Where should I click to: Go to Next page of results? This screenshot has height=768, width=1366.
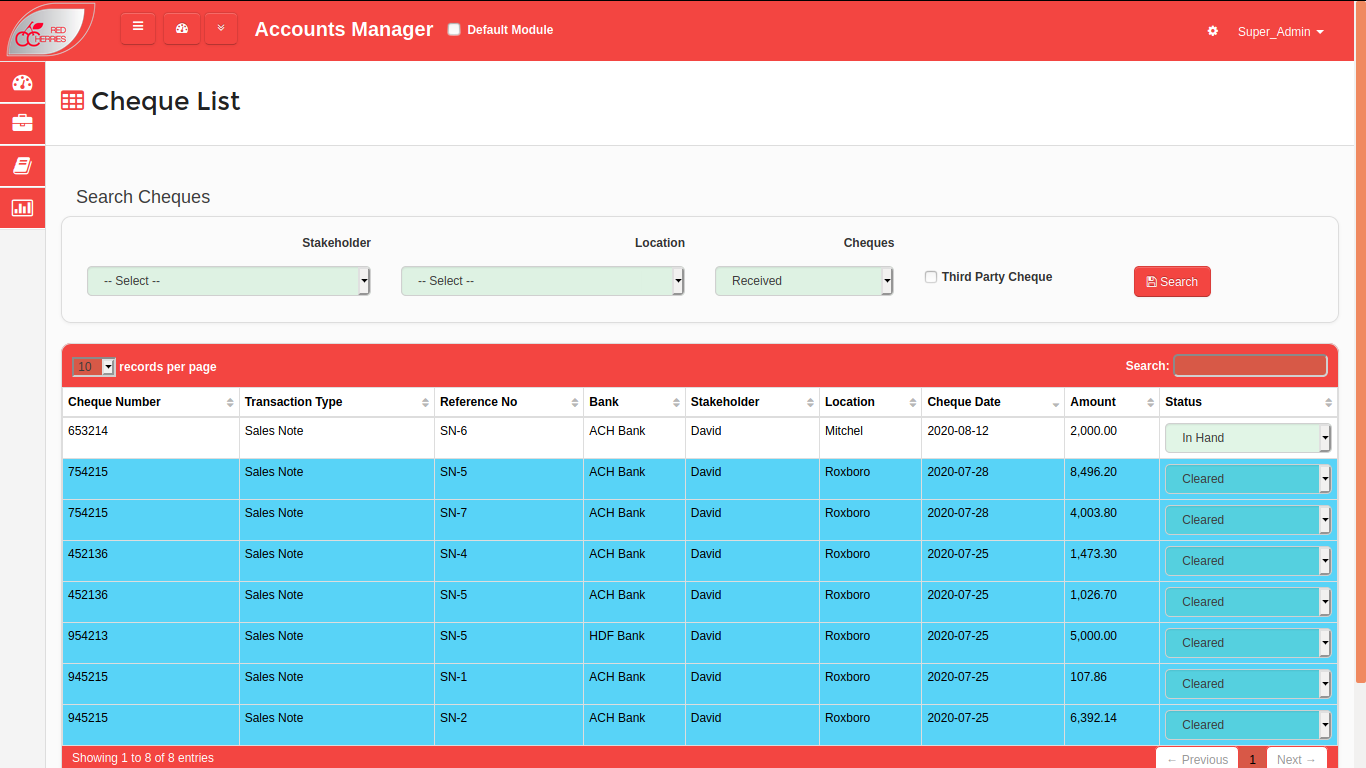pos(1296,759)
